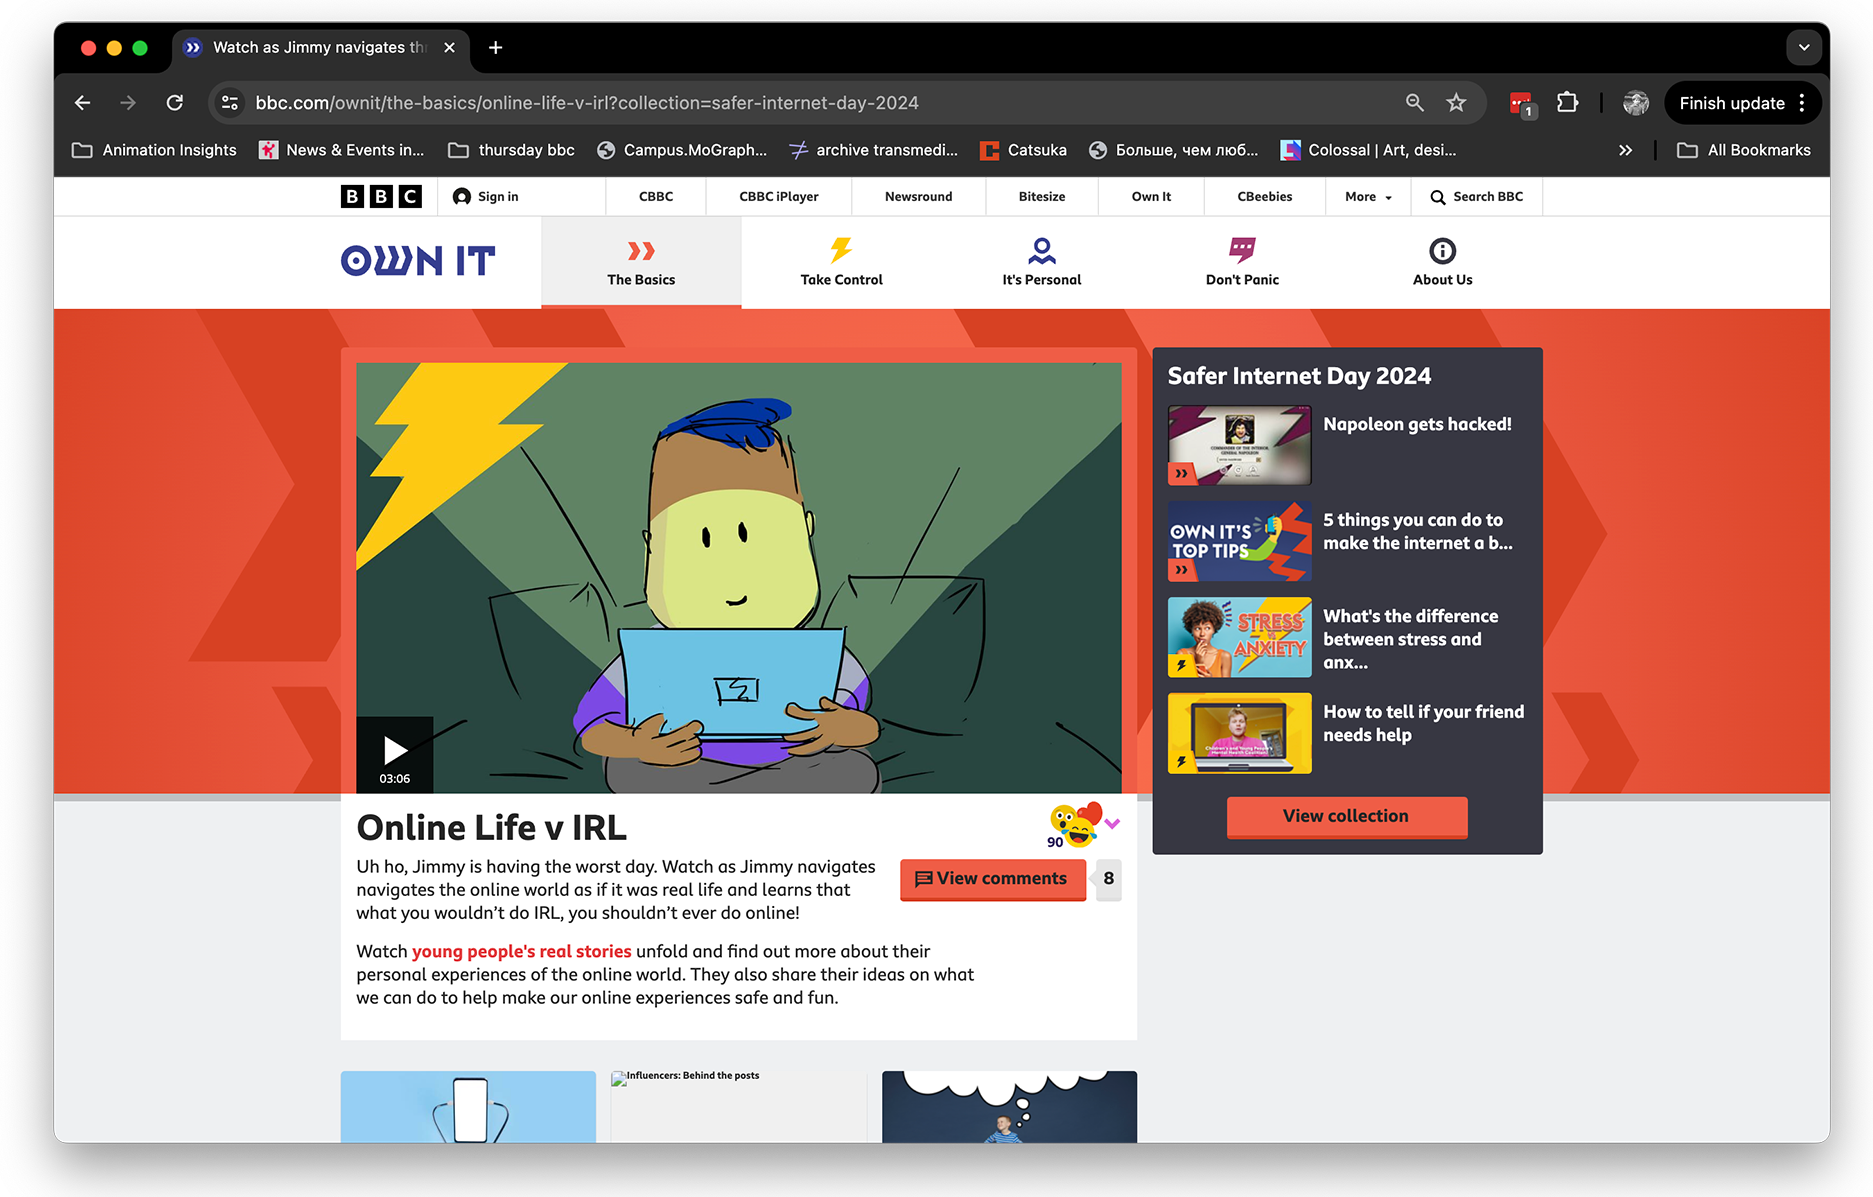Select Own It in the BBC nav
The height and width of the screenshot is (1197, 1873).
click(x=1151, y=197)
